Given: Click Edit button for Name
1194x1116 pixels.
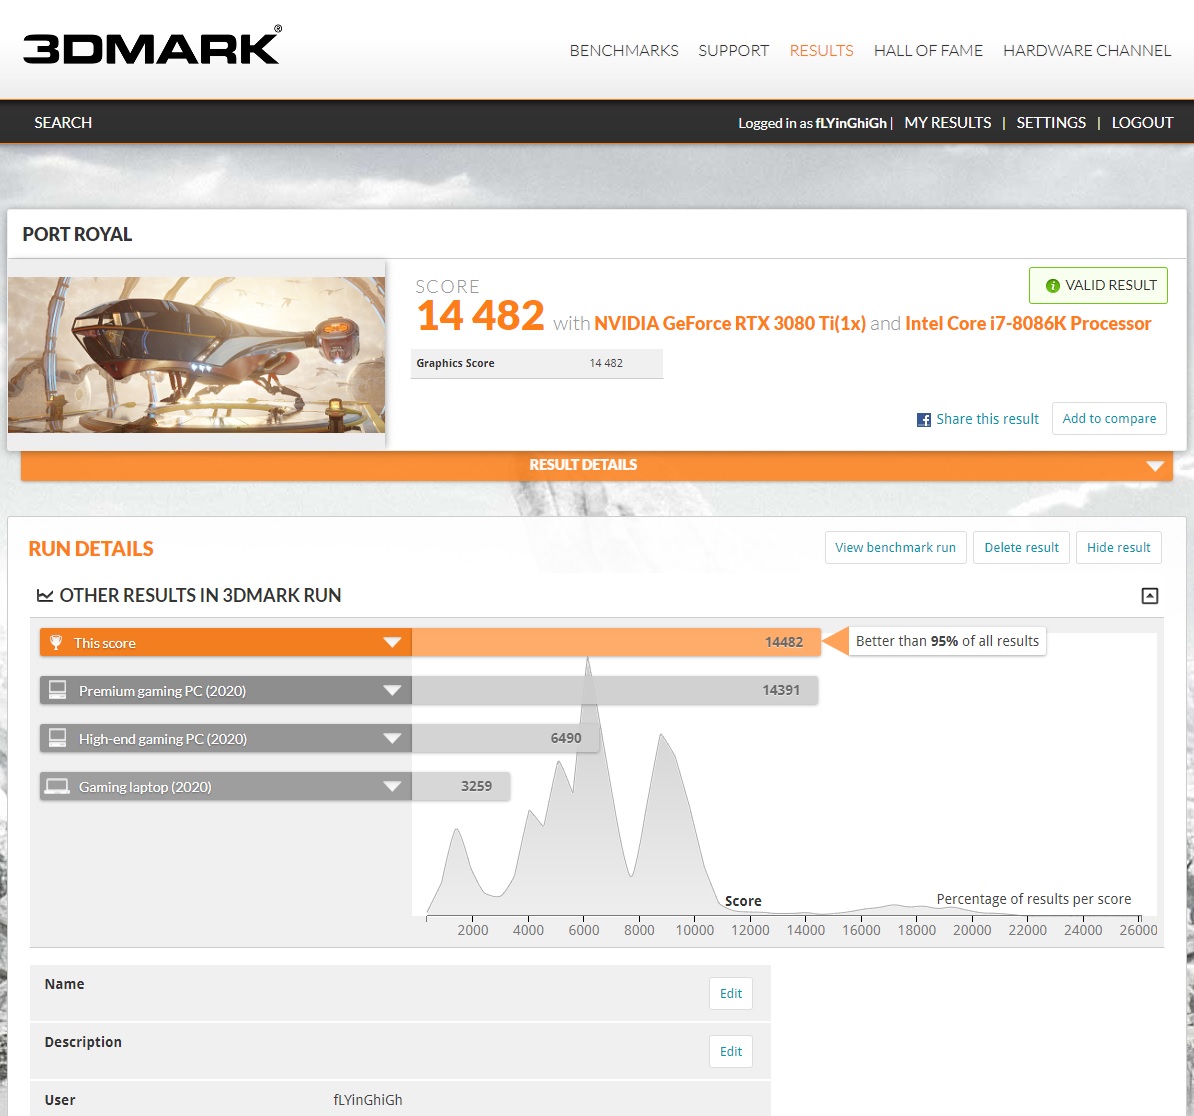Looking at the screenshot, I should click(x=731, y=993).
